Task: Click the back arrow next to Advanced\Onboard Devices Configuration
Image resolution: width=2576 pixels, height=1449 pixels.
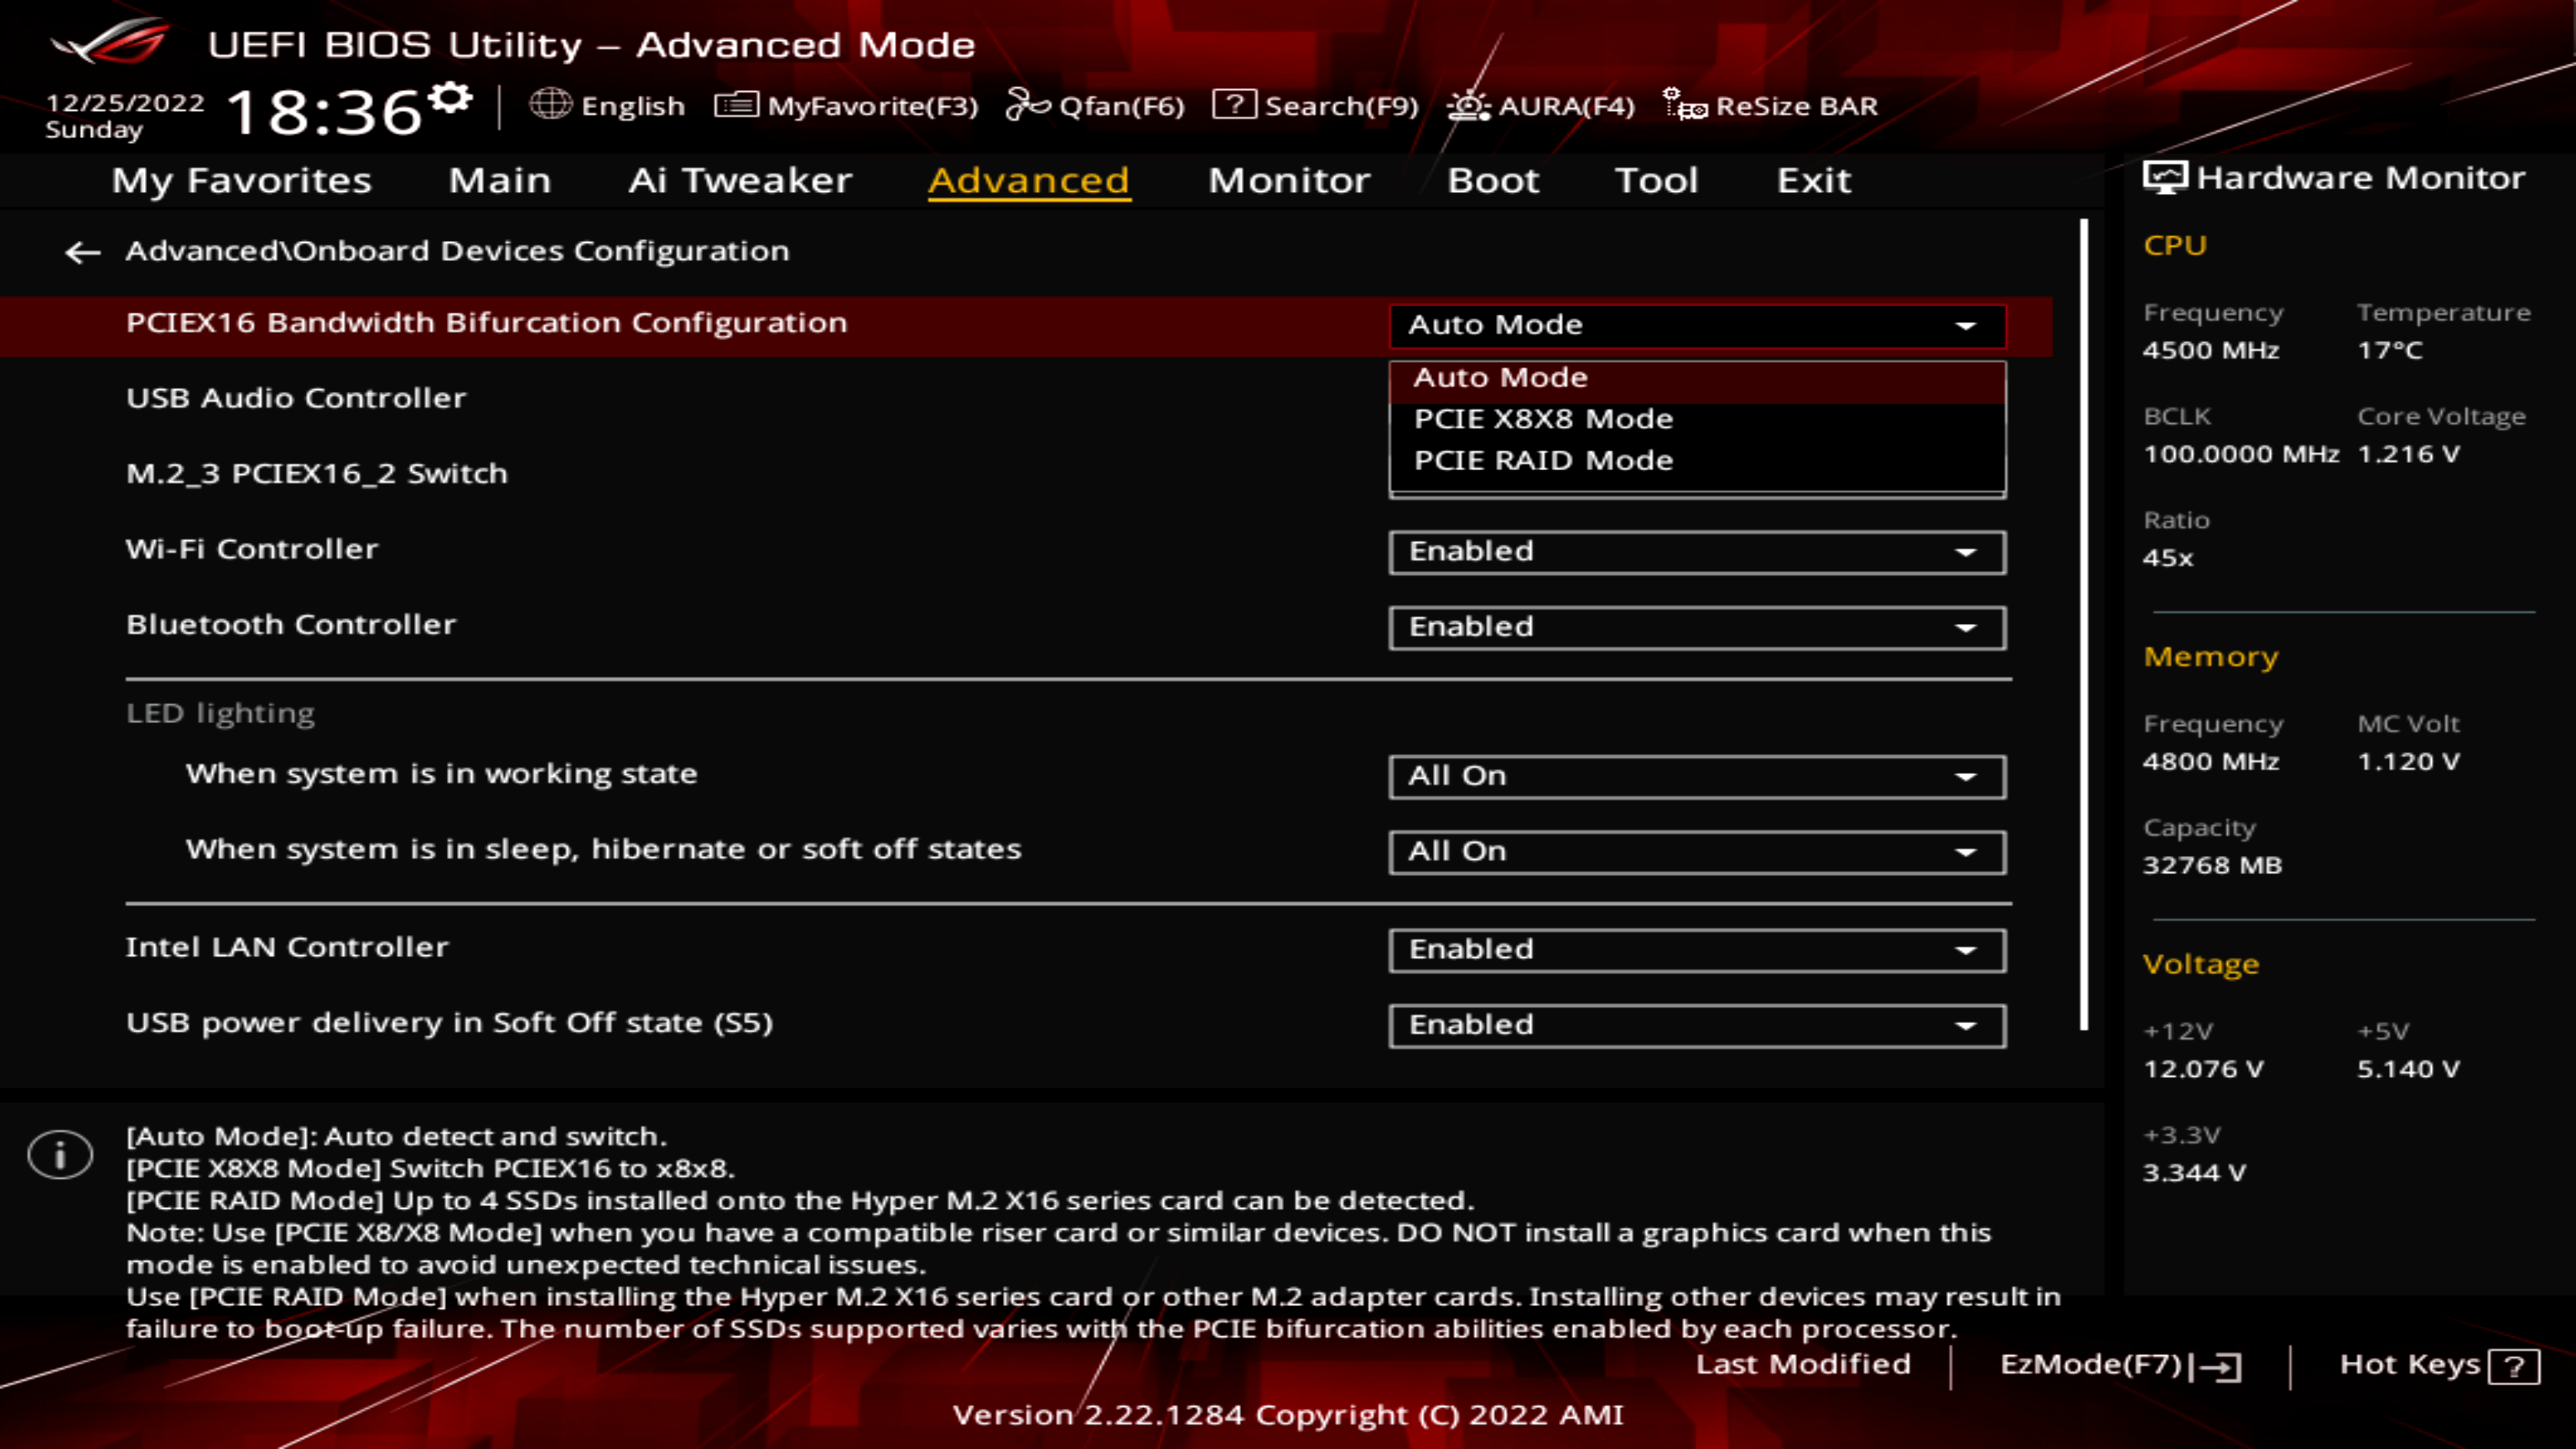Action: click(82, 252)
